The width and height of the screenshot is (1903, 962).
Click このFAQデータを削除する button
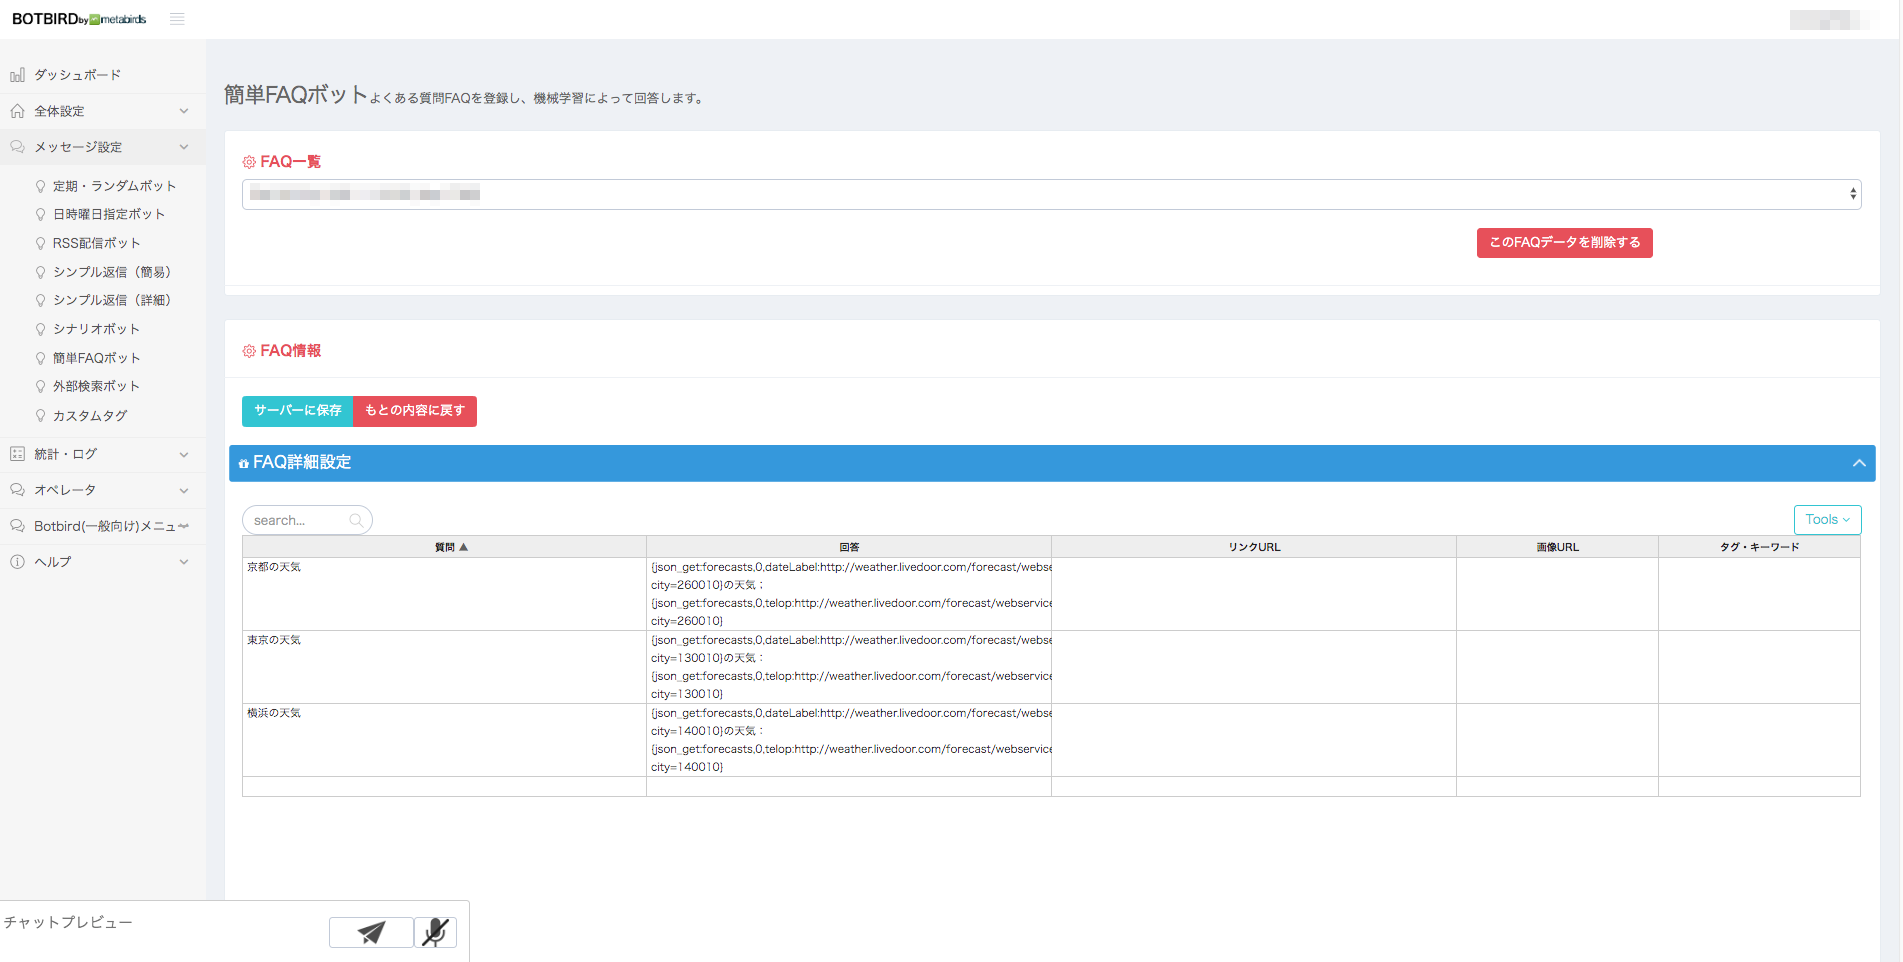click(x=1564, y=243)
